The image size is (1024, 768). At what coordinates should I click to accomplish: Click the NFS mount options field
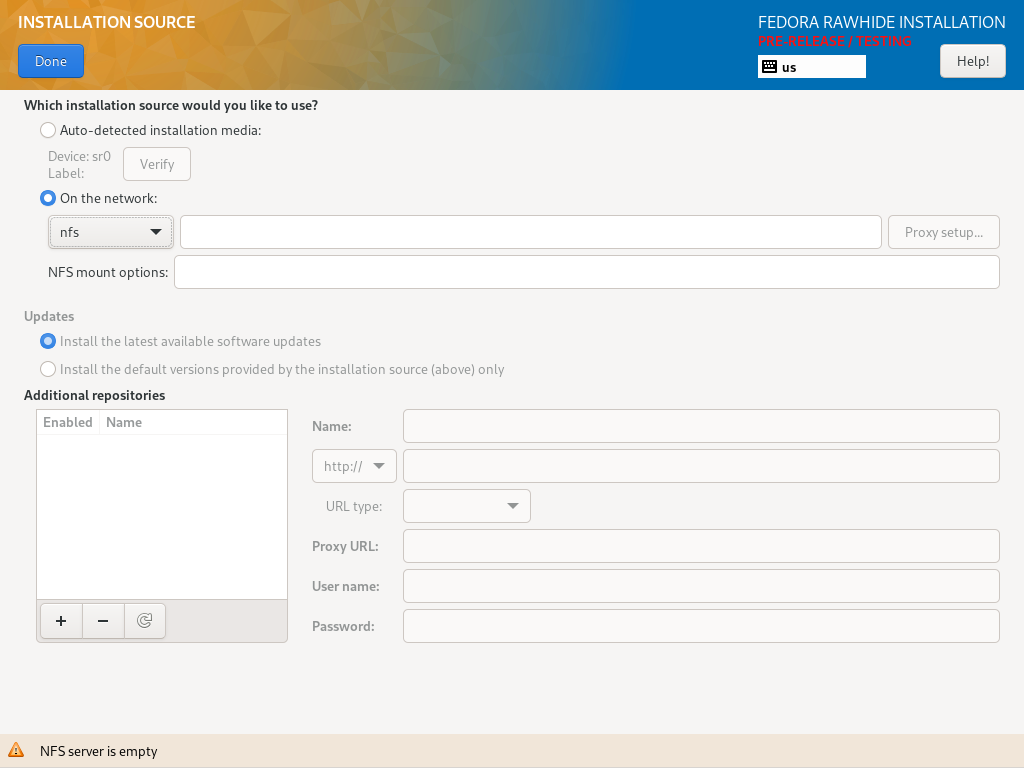coord(586,272)
